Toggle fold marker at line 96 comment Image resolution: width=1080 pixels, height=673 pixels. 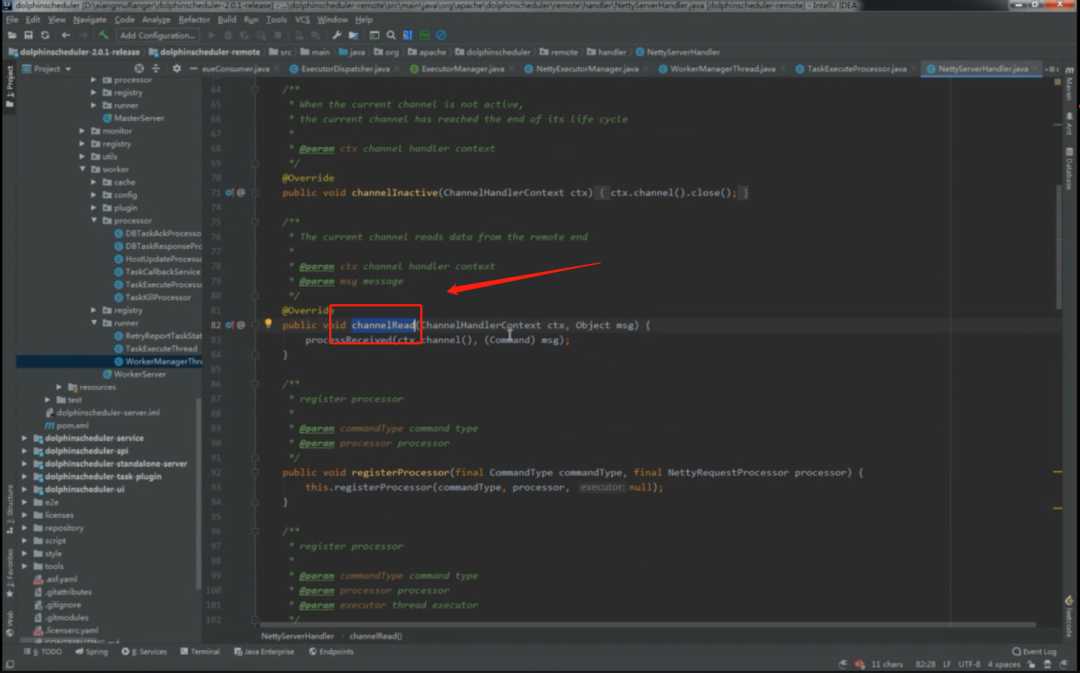(x=255, y=531)
